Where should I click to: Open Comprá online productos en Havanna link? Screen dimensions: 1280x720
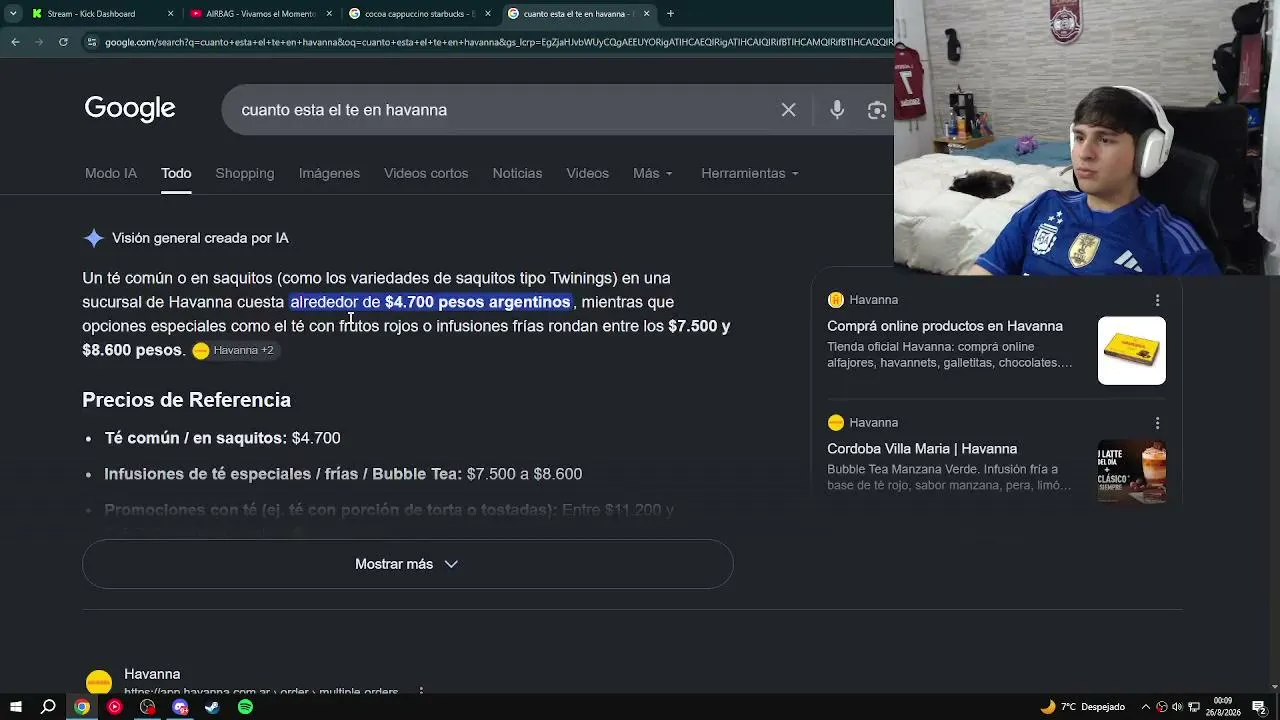tap(945, 326)
